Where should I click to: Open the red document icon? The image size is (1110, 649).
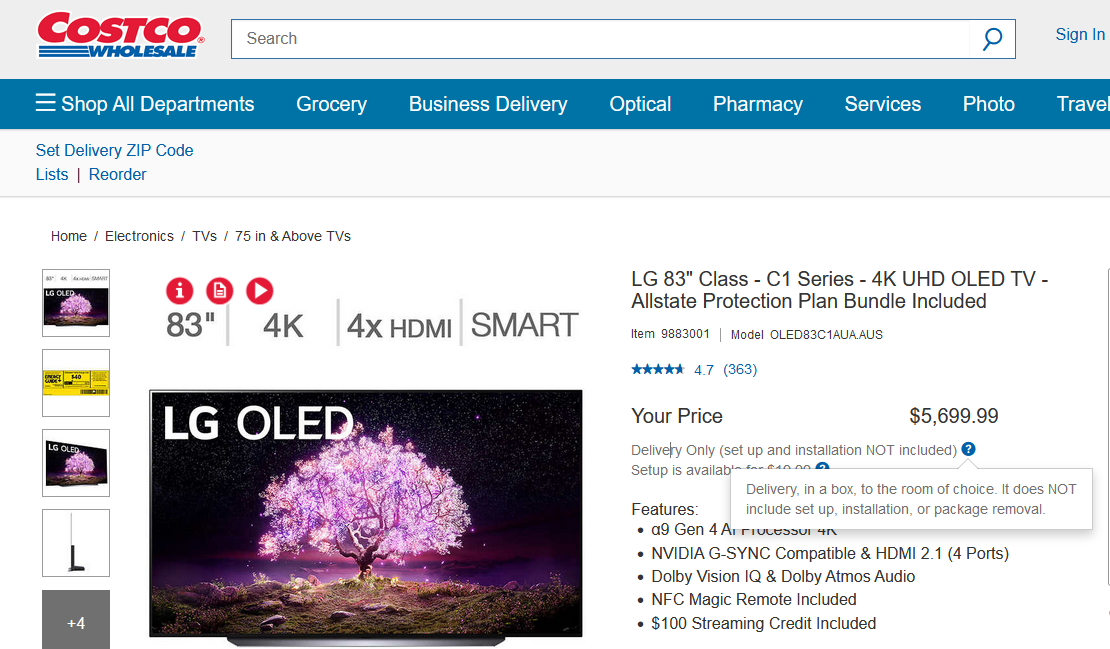[x=220, y=290]
